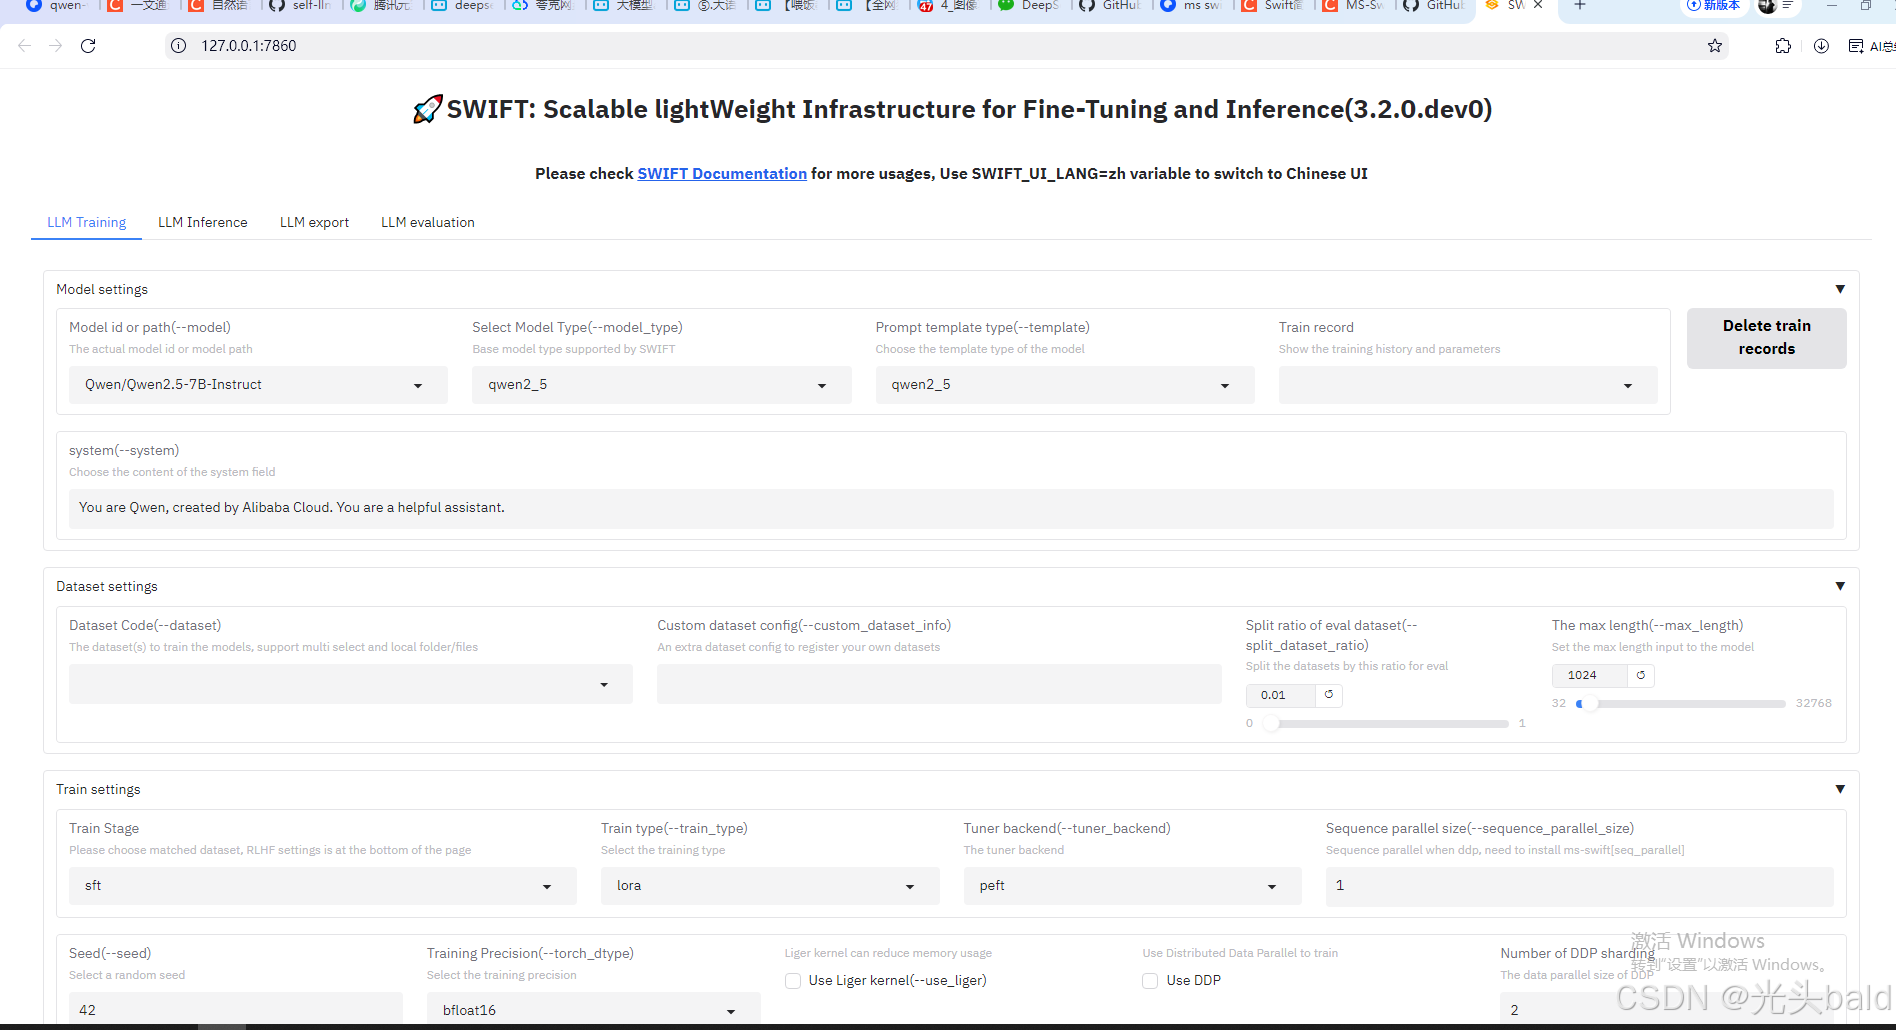1896x1030 pixels.
Task: Click the SWIFT page title heading
Action: (x=951, y=109)
